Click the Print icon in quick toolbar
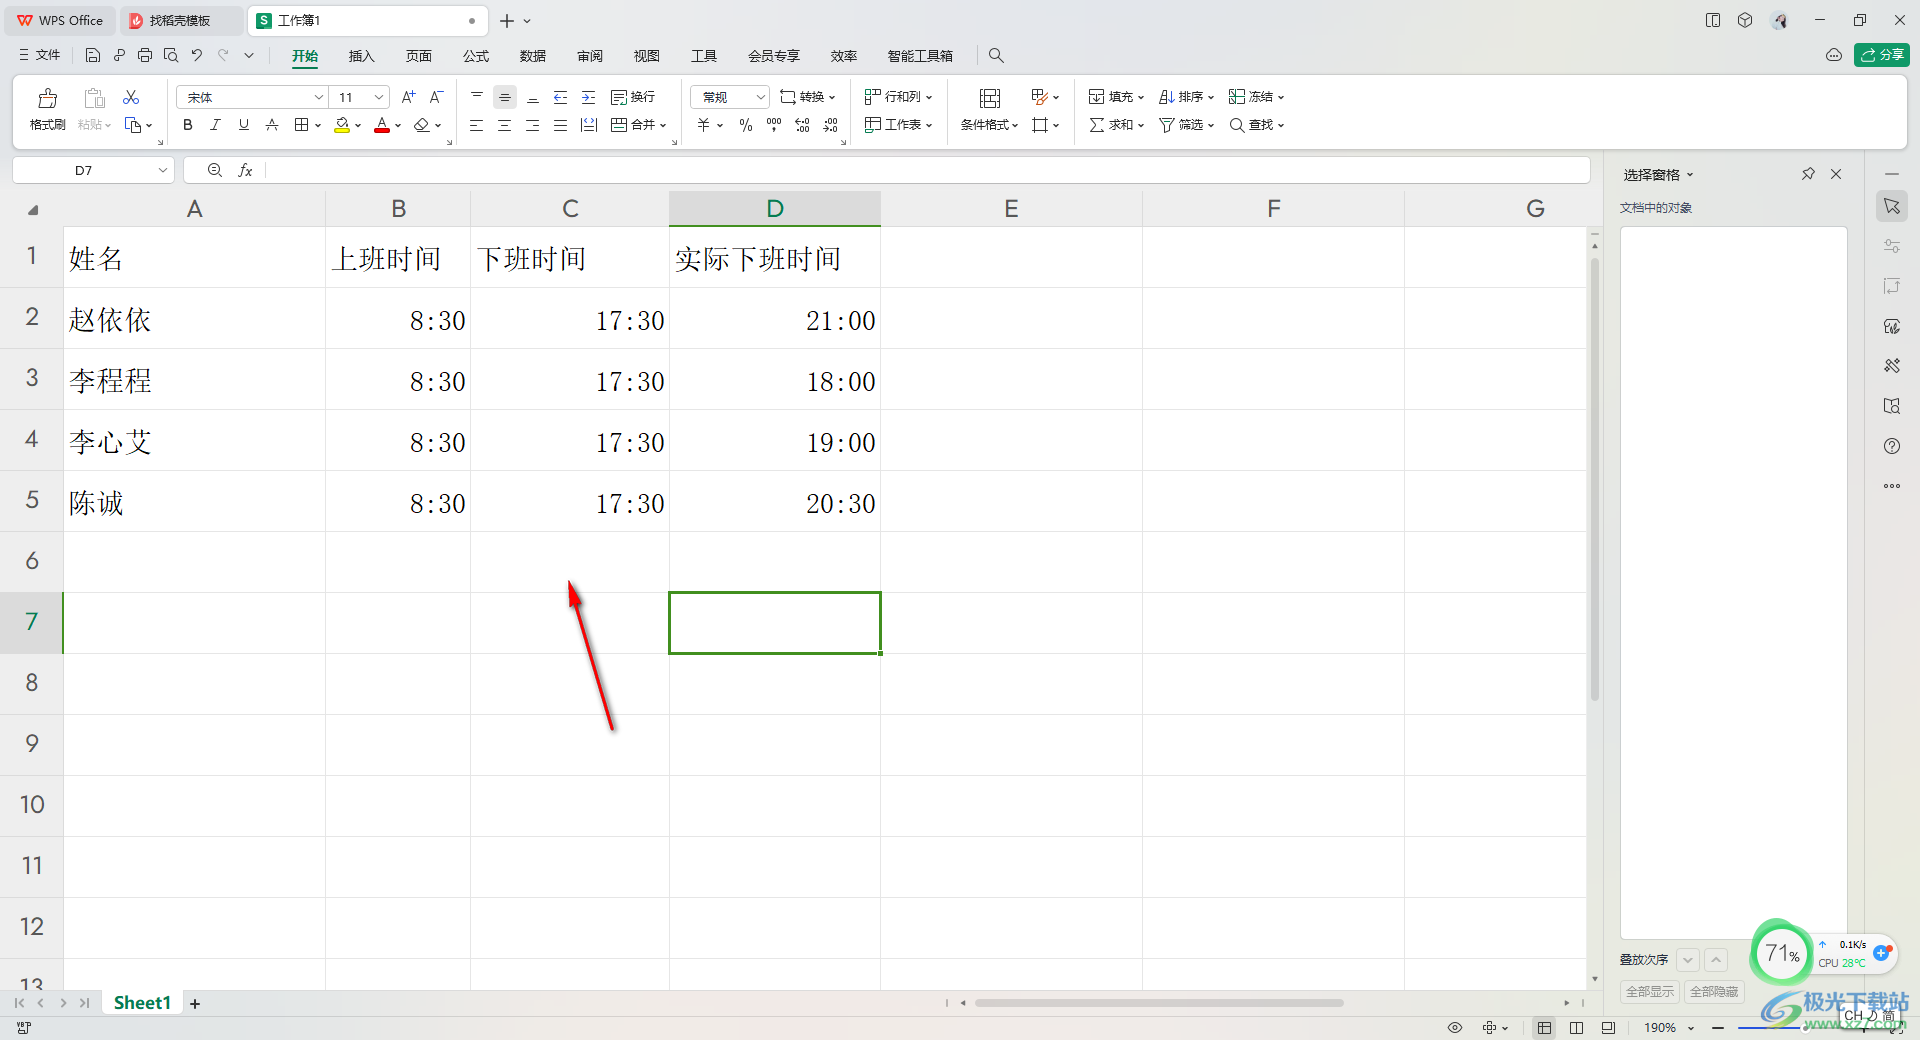This screenshot has height=1040, width=1920. click(x=145, y=55)
